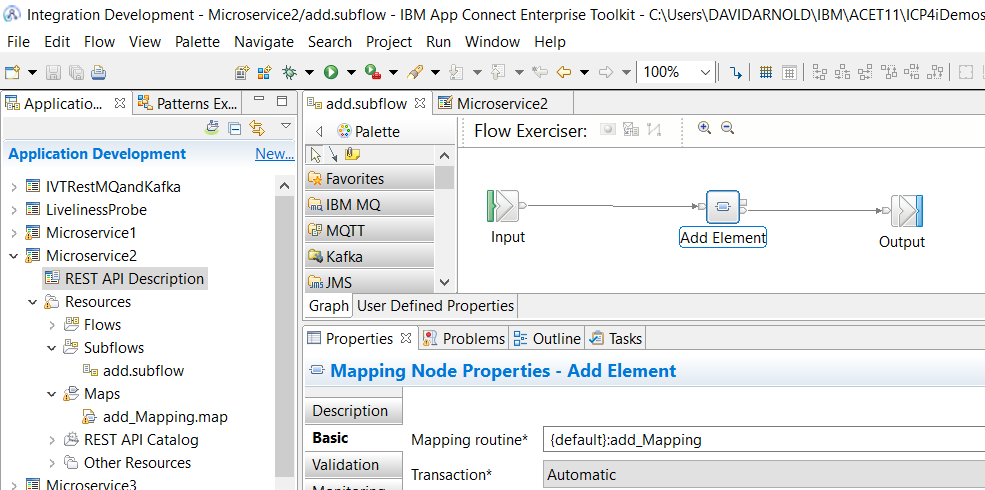
Task: Open the IBM MQ palette drawer
Action: click(369, 205)
